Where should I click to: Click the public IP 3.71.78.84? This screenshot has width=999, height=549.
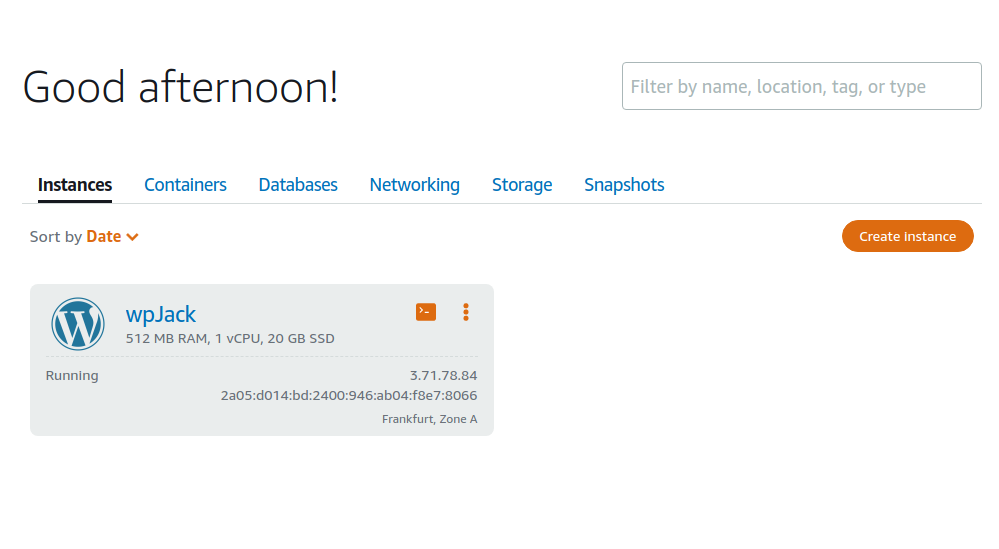click(x=443, y=375)
